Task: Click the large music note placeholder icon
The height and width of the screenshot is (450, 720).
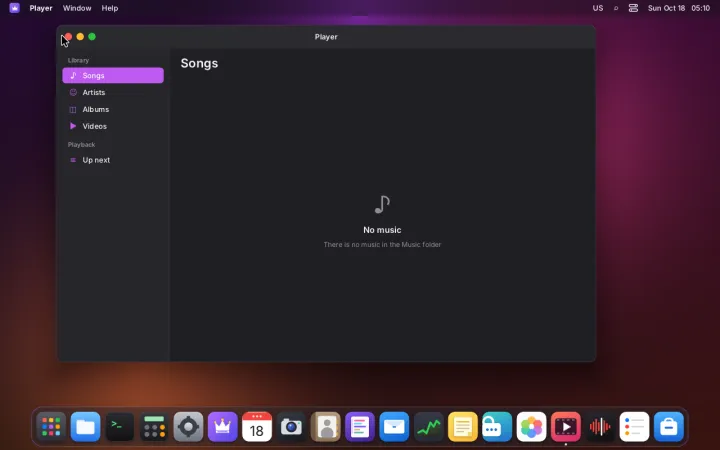Action: pos(382,204)
